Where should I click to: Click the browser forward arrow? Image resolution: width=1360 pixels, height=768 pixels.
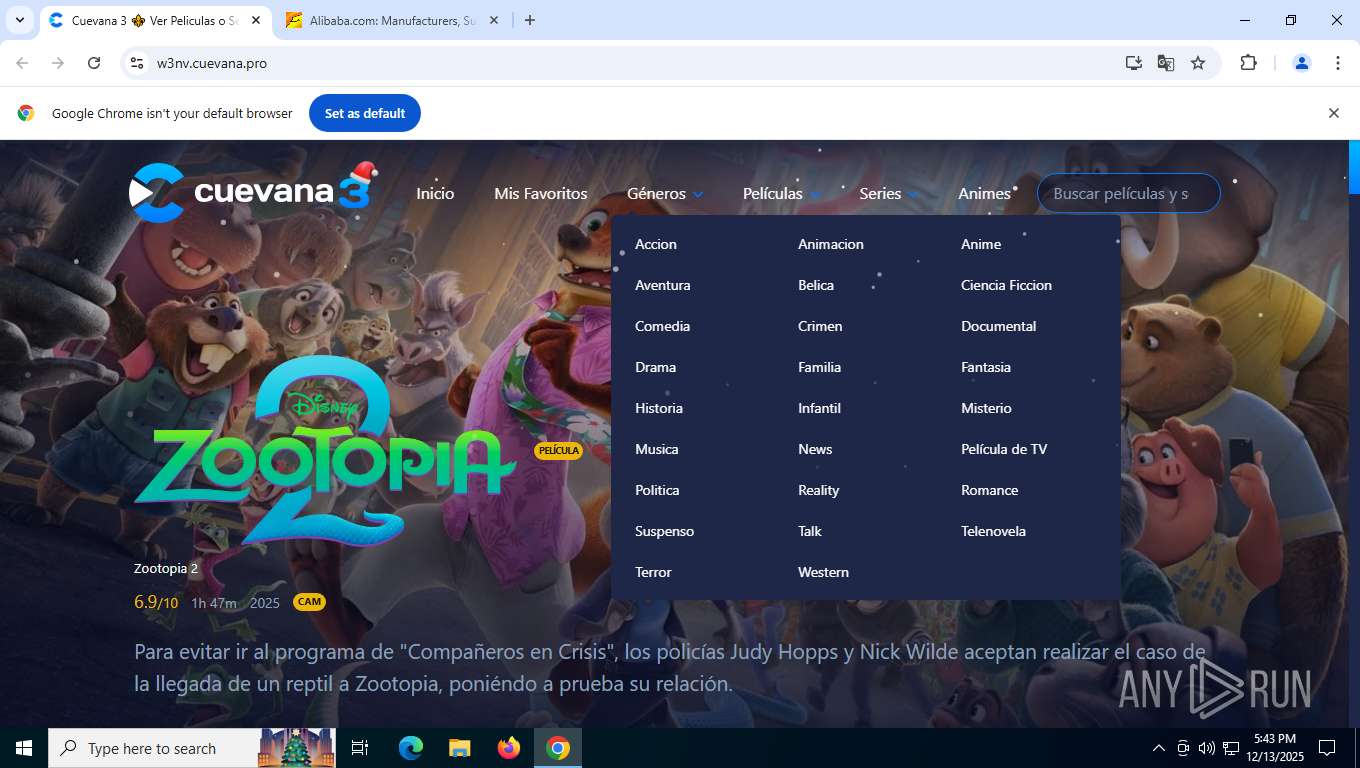click(x=58, y=63)
